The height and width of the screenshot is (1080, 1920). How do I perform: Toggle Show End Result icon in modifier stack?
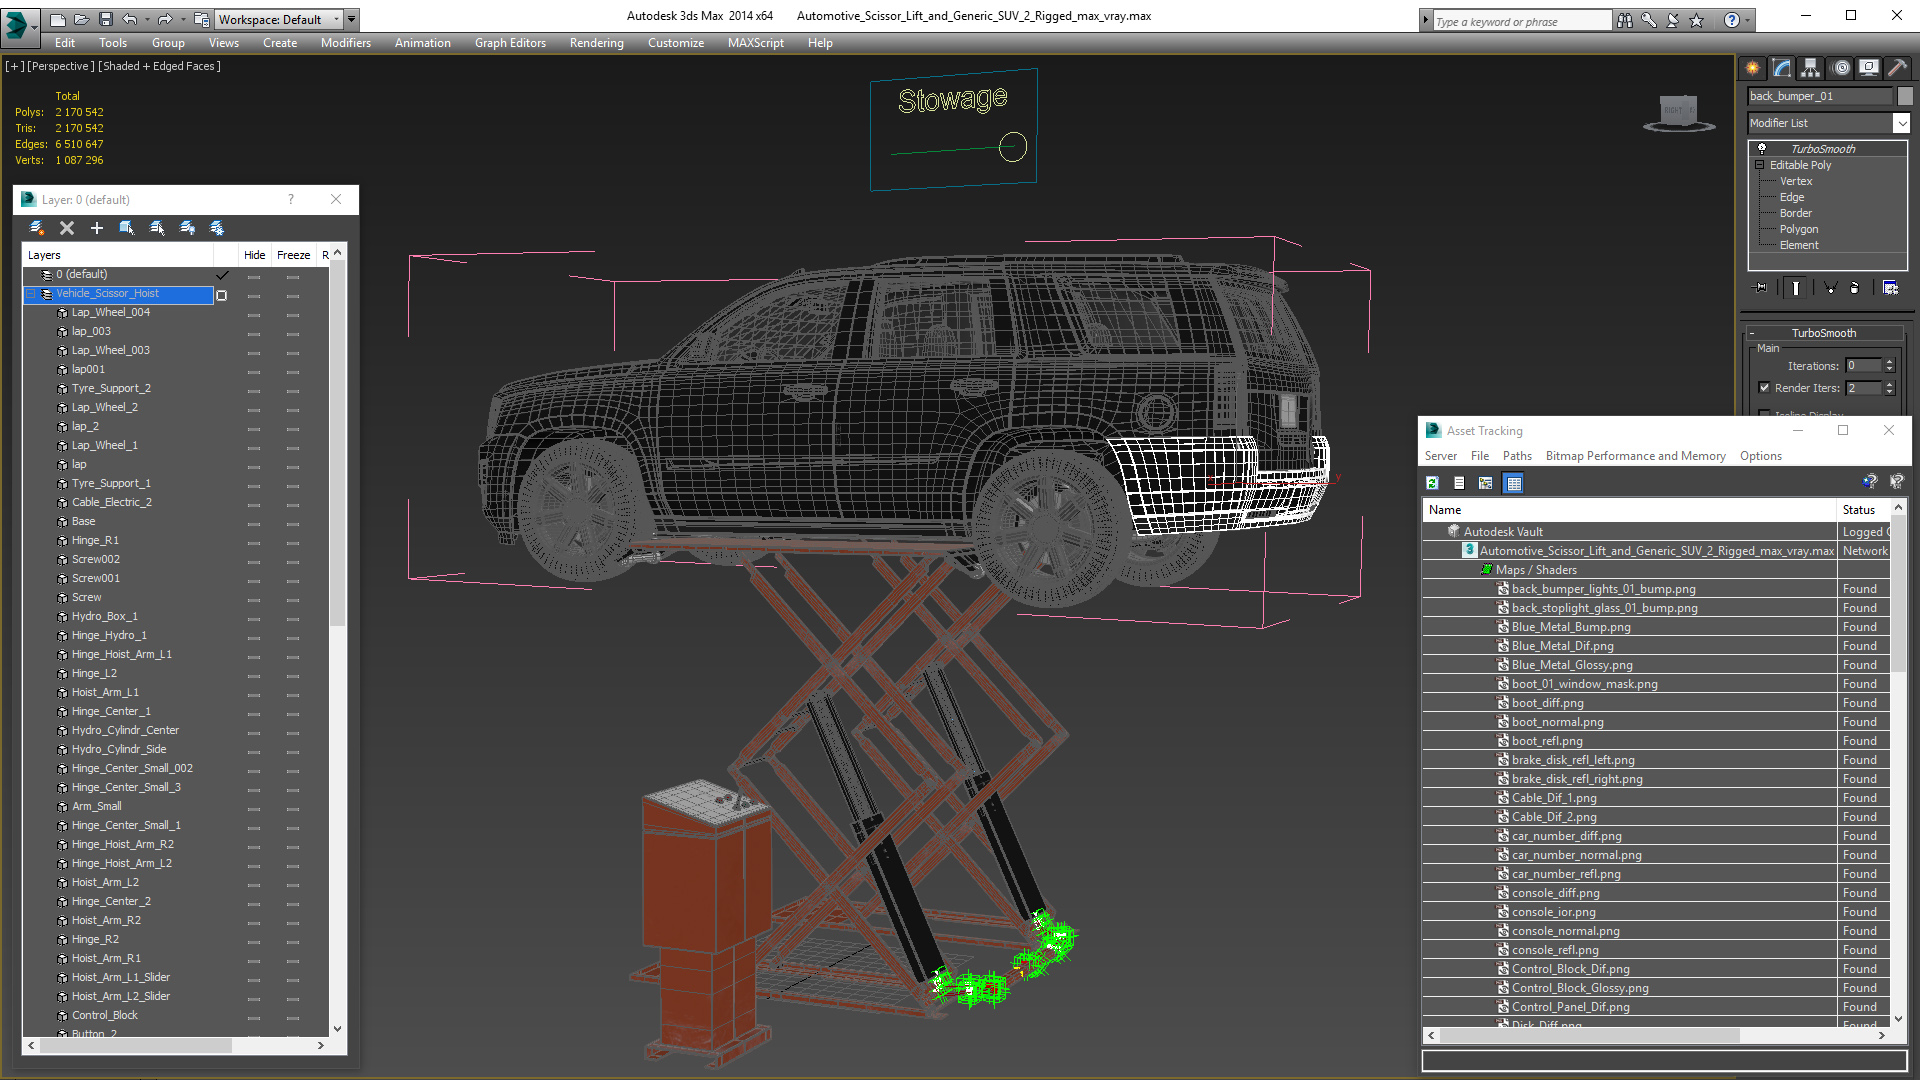point(1796,288)
